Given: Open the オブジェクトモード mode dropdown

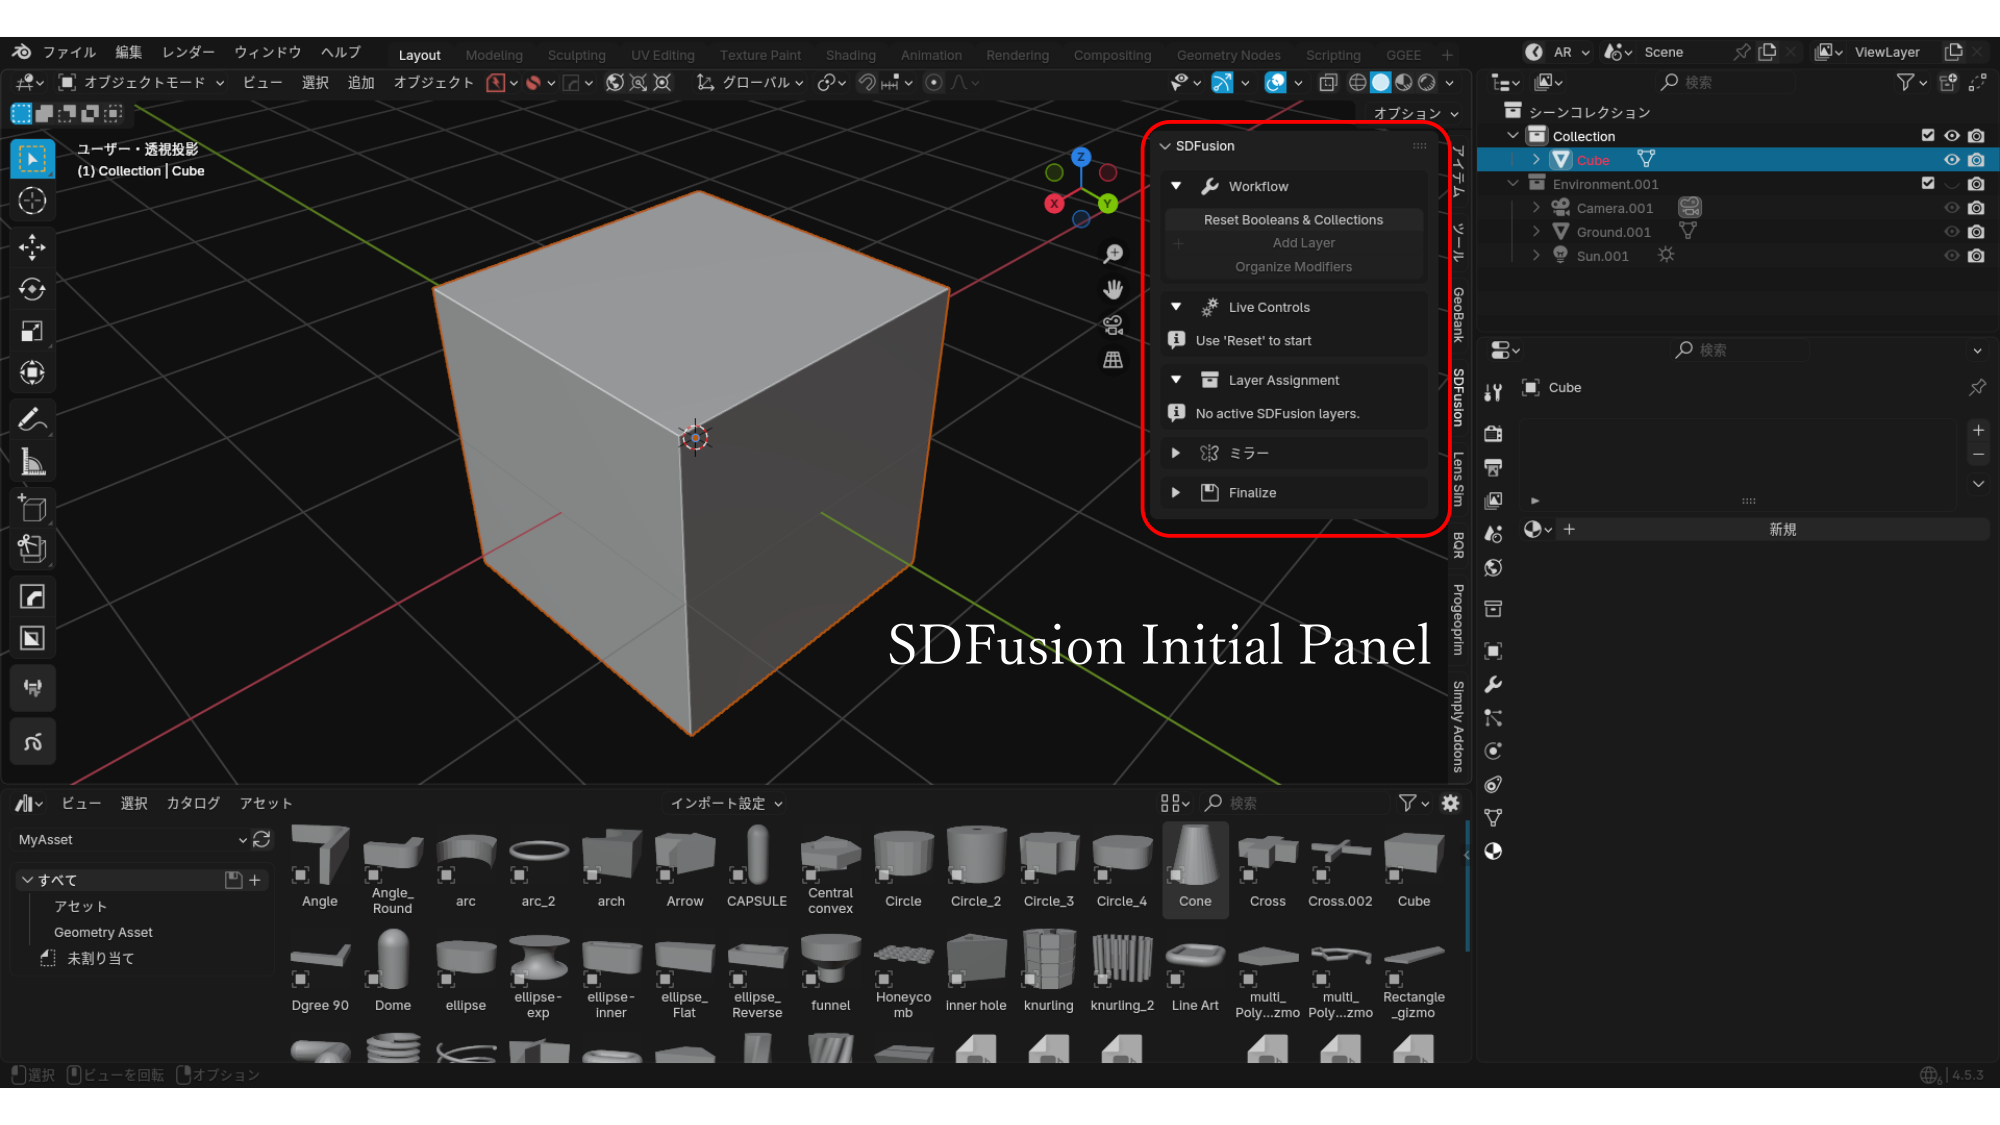Looking at the screenshot, I should 141,83.
